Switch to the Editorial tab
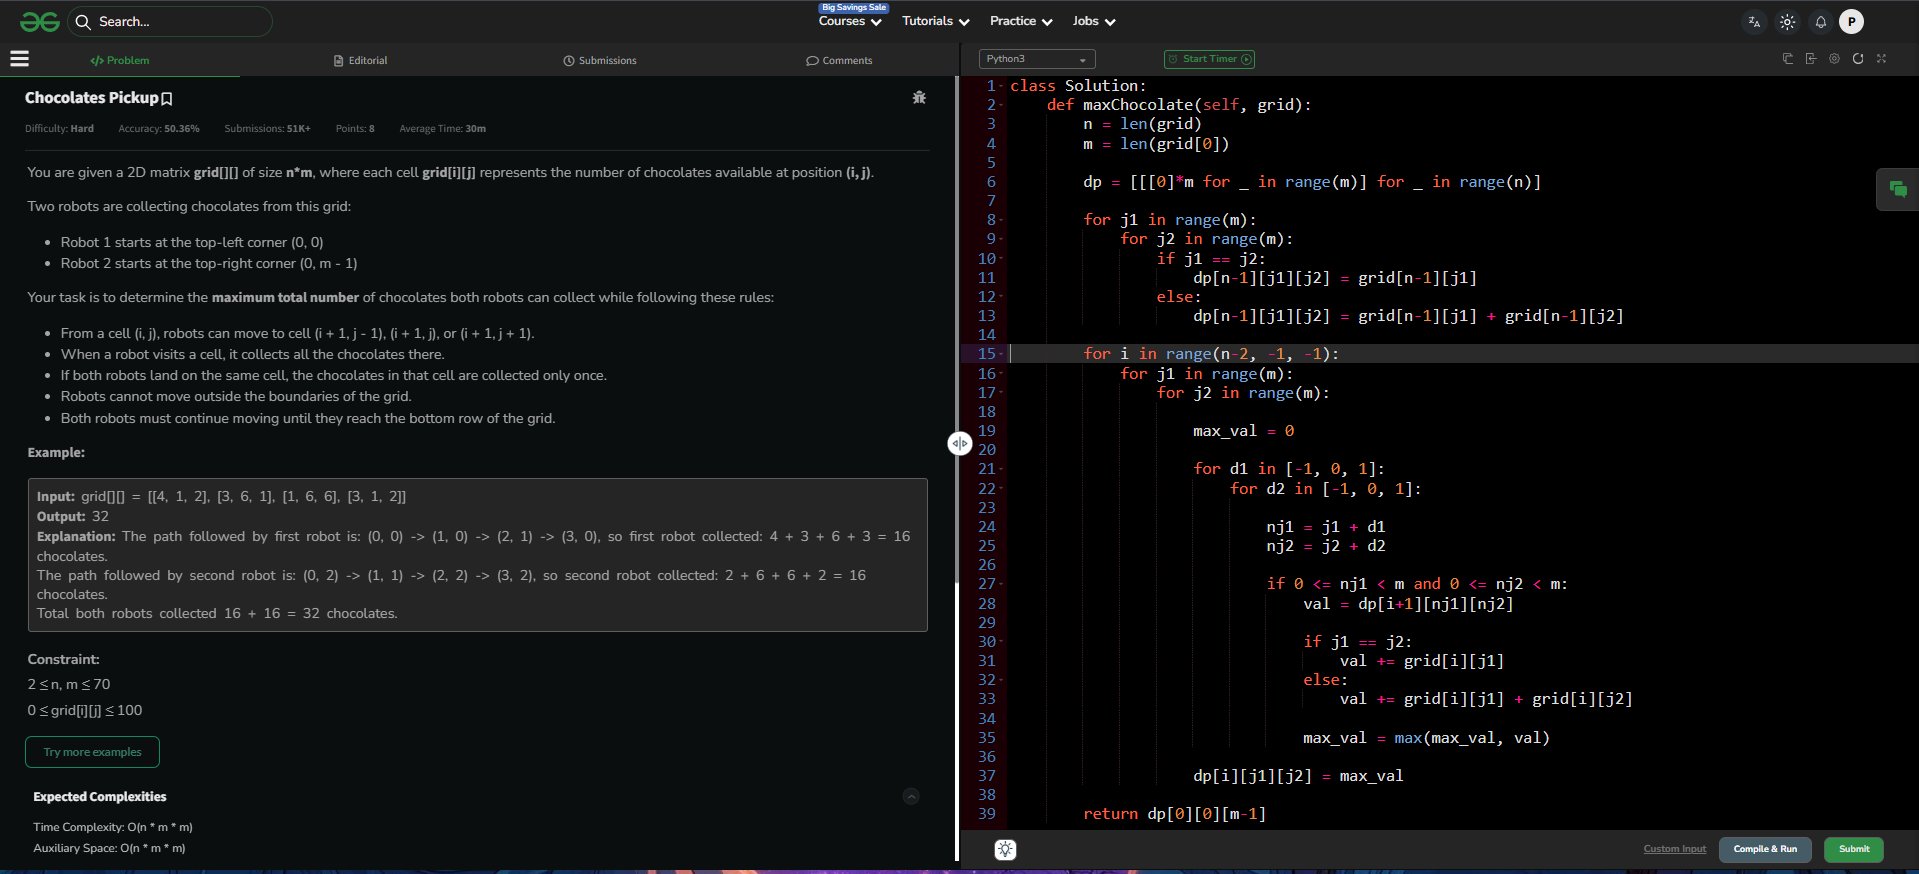The height and width of the screenshot is (874, 1919). pos(360,61)
